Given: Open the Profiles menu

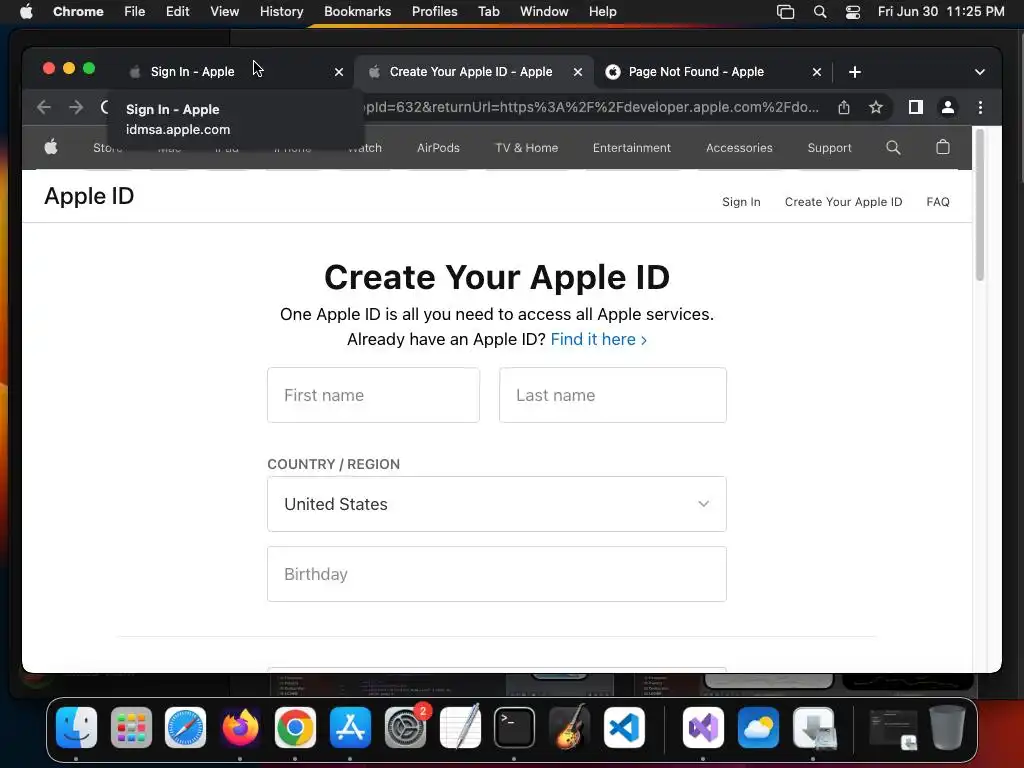Looking at the screenshot, I should pyautogui.click(x=435, y=12).
